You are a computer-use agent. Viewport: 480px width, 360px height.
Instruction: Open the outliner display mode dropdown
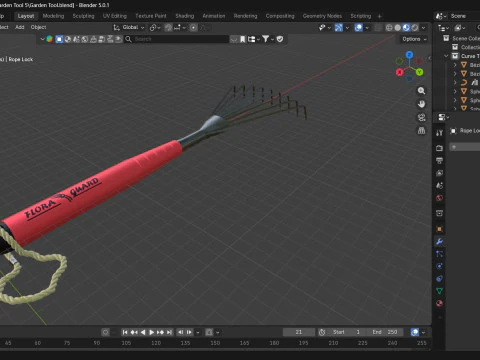pyautogui.click(x=460, y=28)
